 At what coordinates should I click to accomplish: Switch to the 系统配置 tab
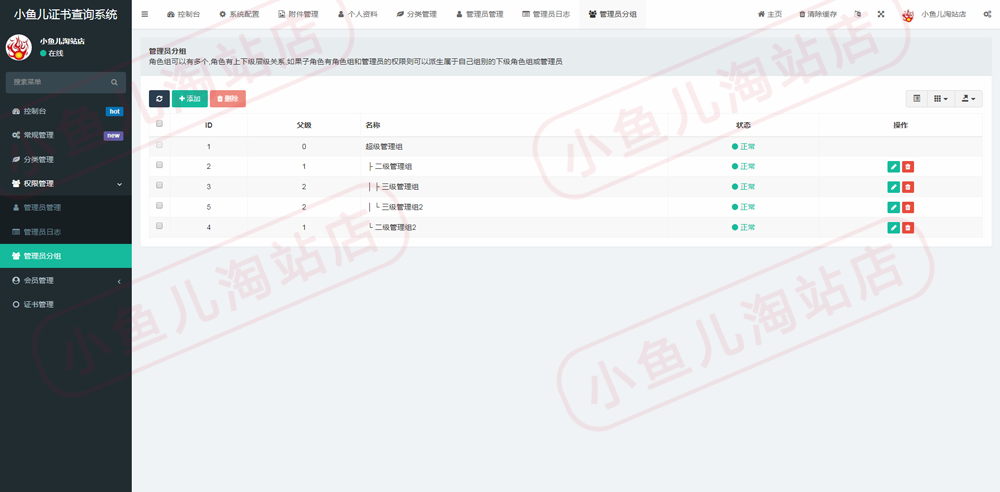(x=239, y=14)
